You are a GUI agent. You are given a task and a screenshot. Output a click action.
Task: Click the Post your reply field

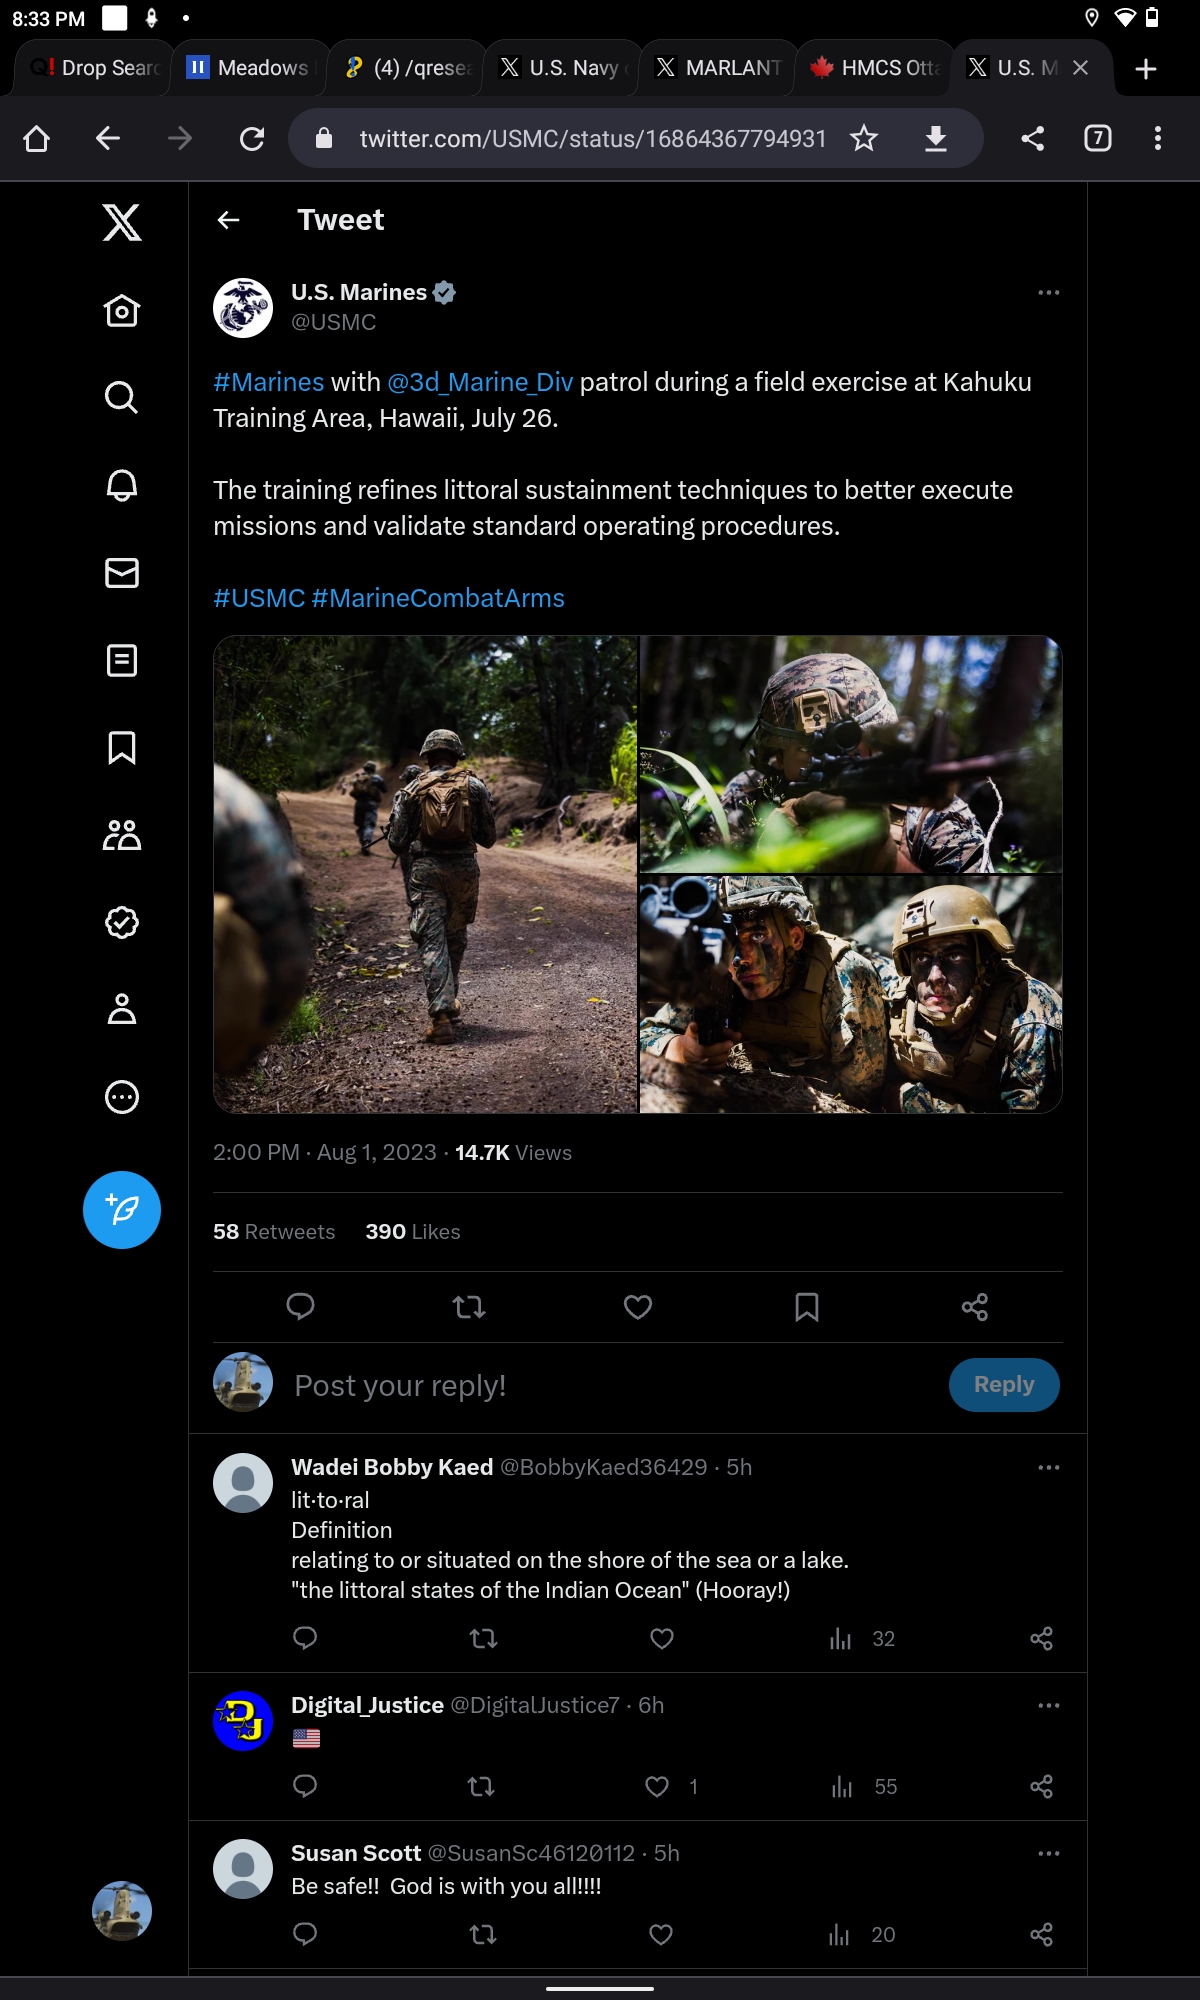tap(610, 1386)
